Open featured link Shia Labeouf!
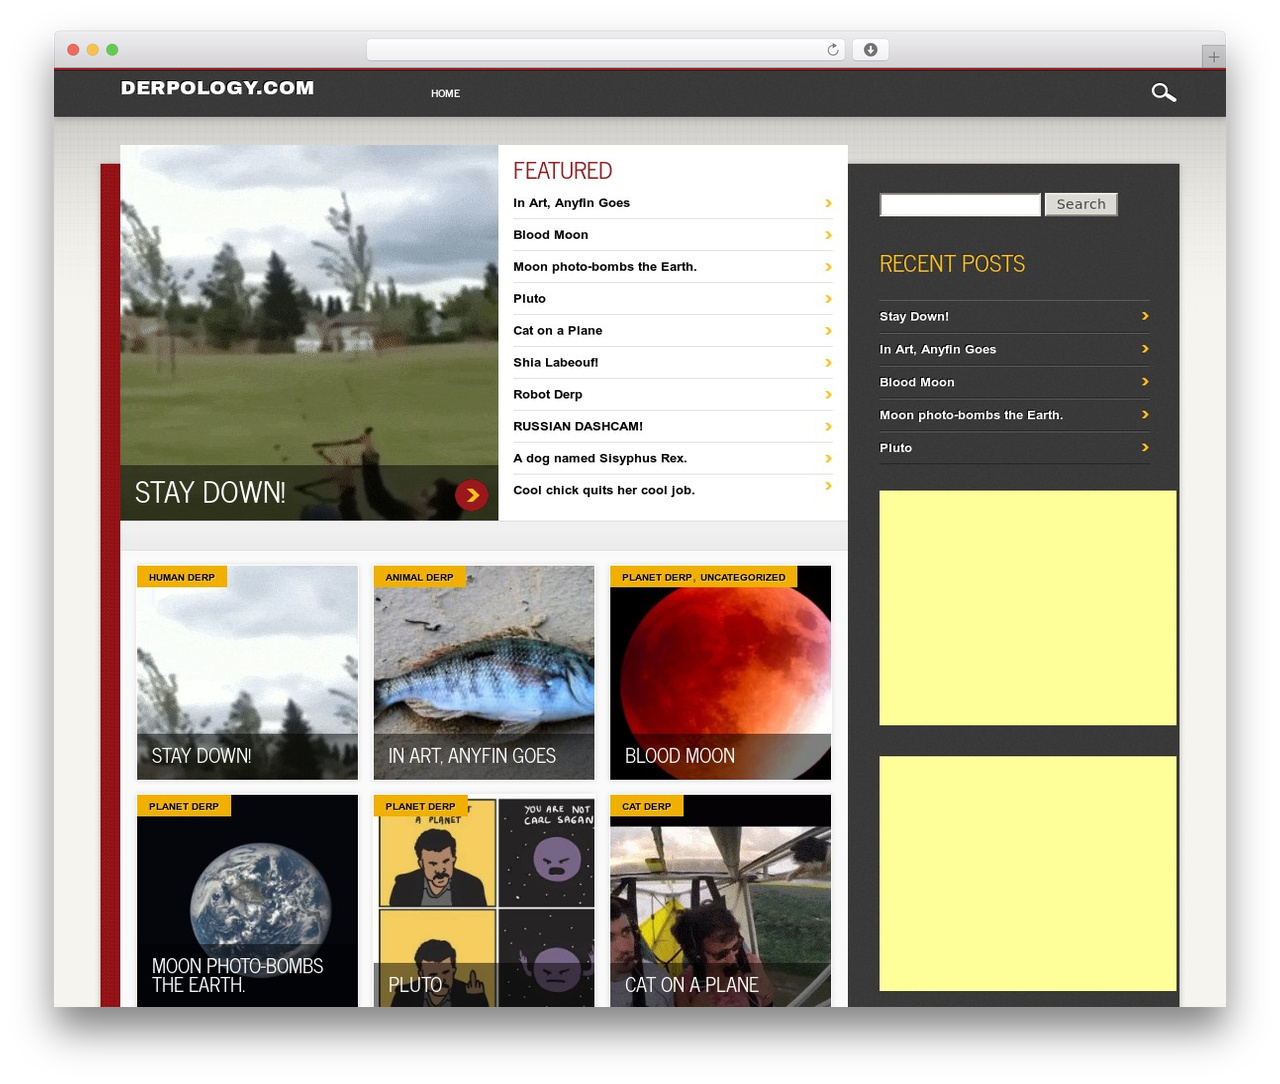The width and height of the screenshot is (1280, 1084). click(x=555, y=363)
